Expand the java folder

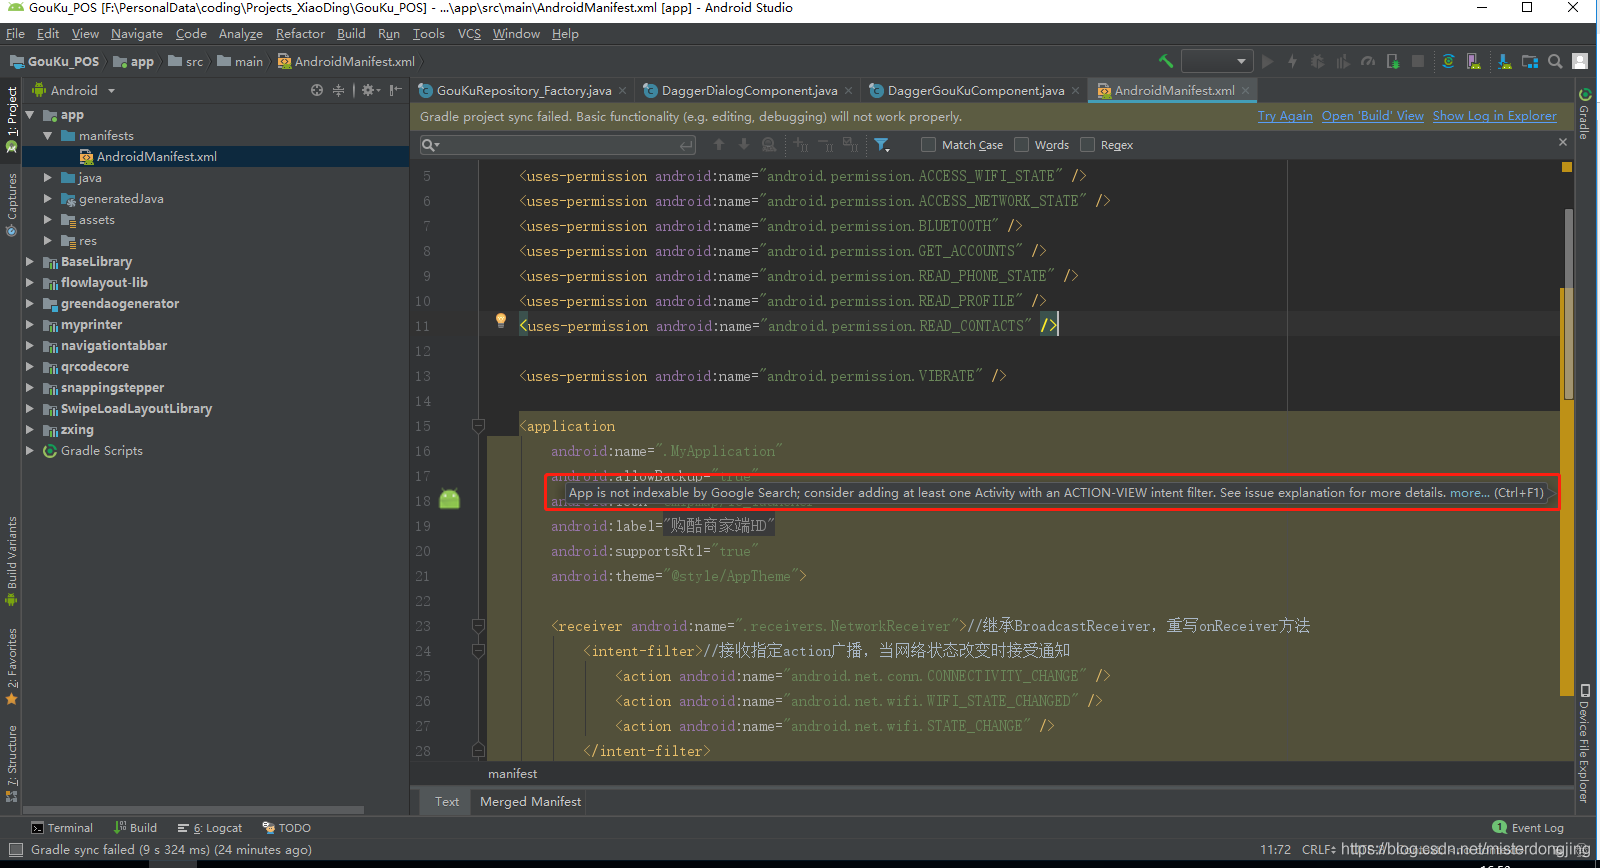click(47, 177)
